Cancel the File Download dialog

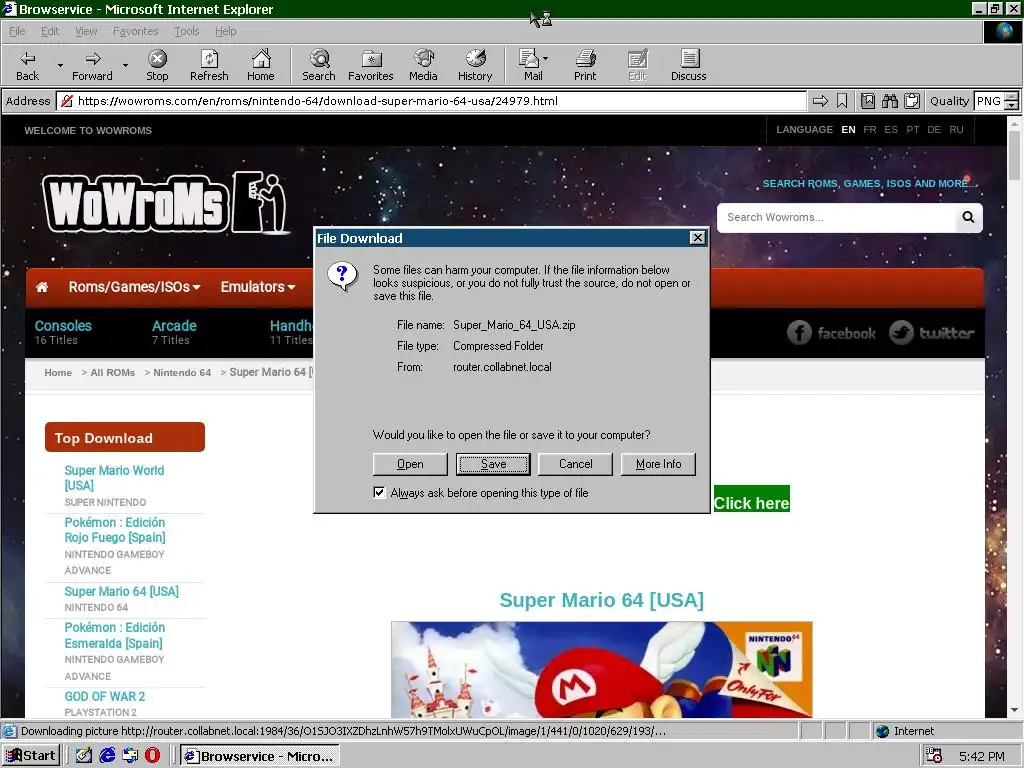point(575,464)
